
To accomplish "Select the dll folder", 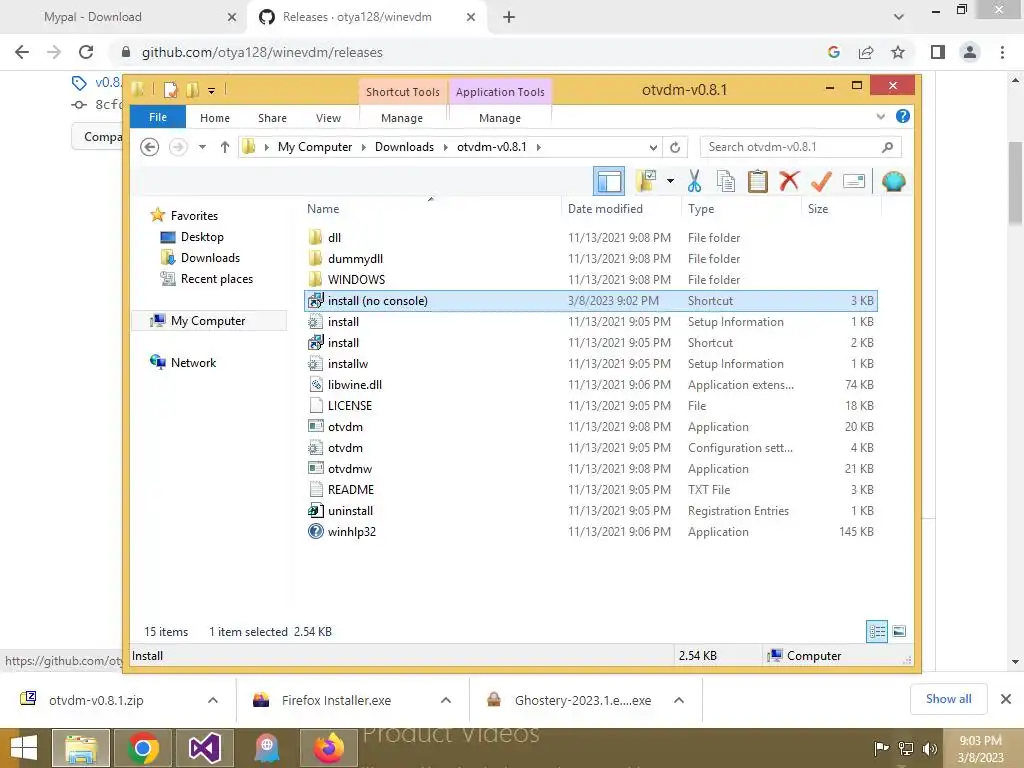I will click(591, 238).
